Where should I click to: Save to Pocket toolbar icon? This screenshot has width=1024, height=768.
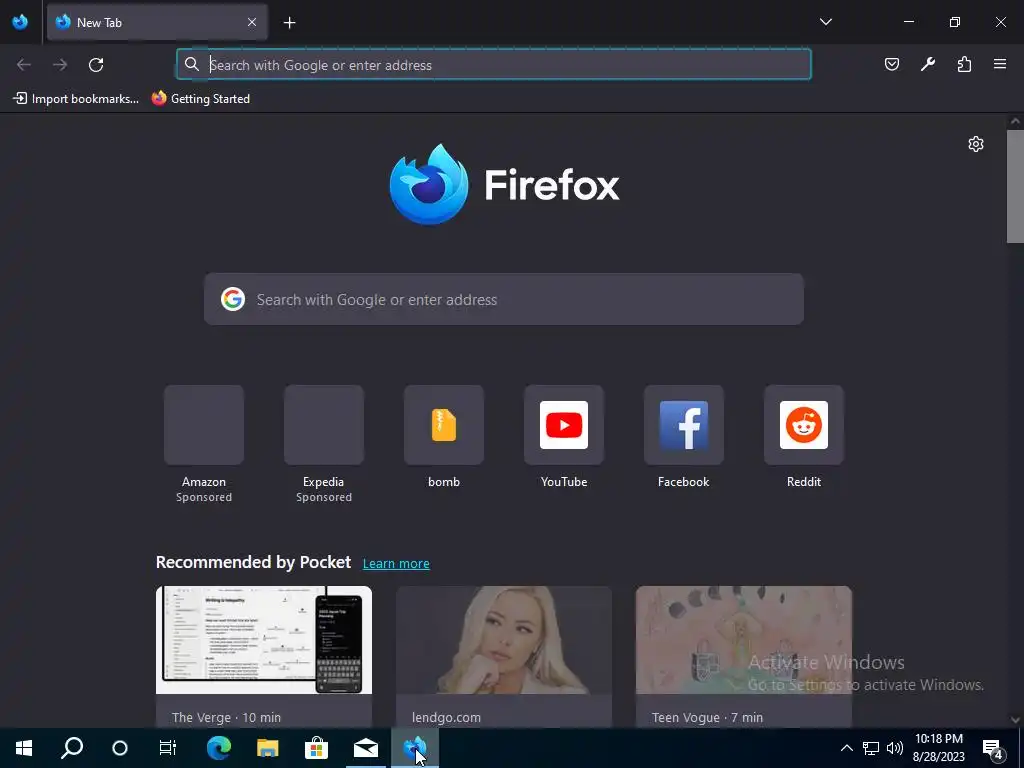pos(891,64)
